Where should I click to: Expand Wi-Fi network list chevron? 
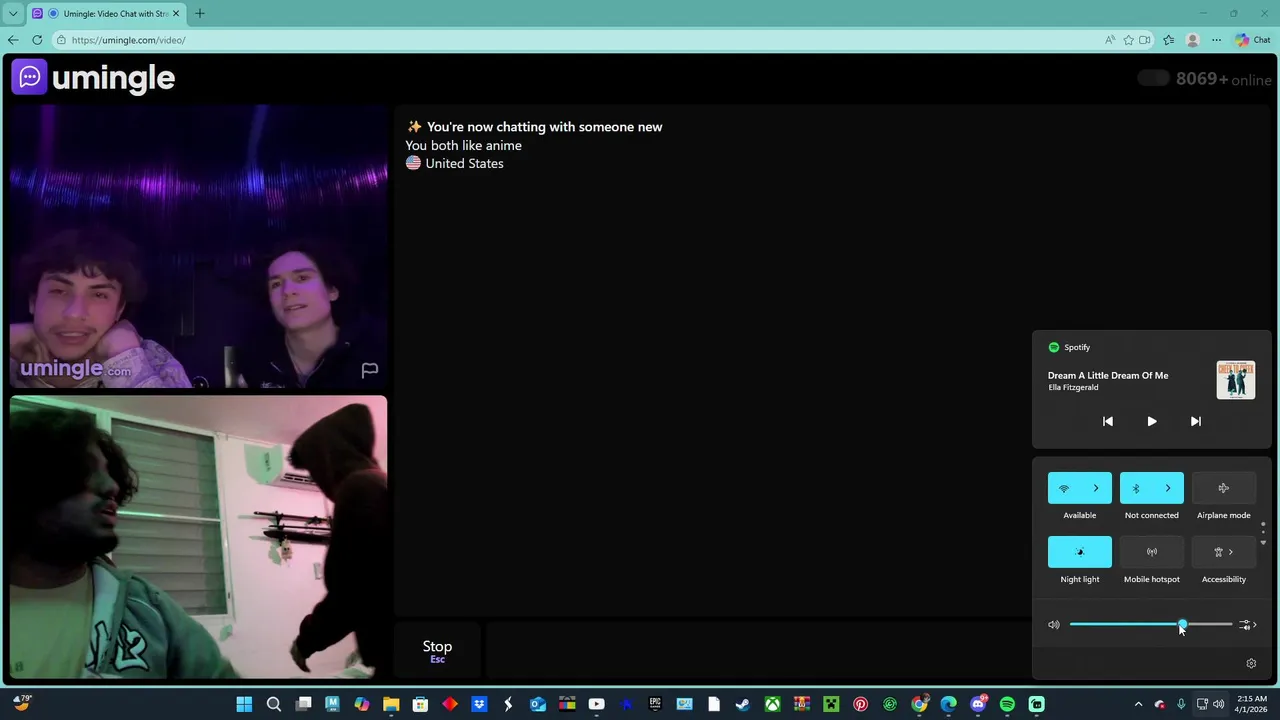[1096, 488]
